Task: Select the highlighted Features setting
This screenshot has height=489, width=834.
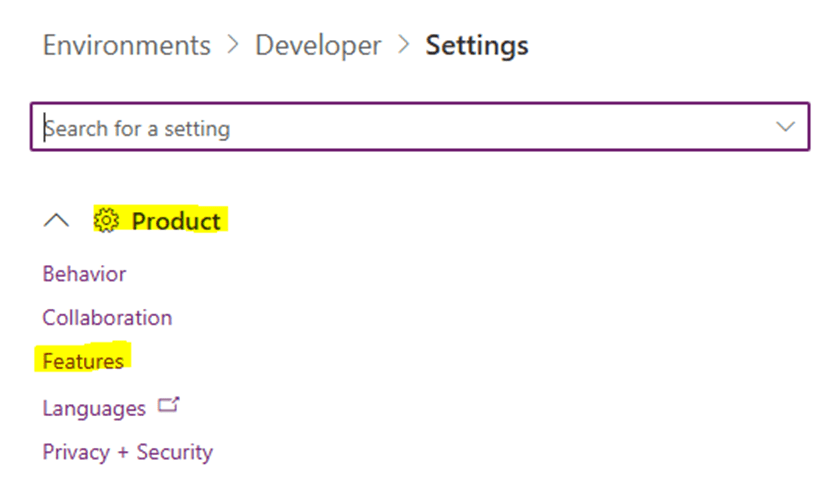Action: tap(83, 361)
